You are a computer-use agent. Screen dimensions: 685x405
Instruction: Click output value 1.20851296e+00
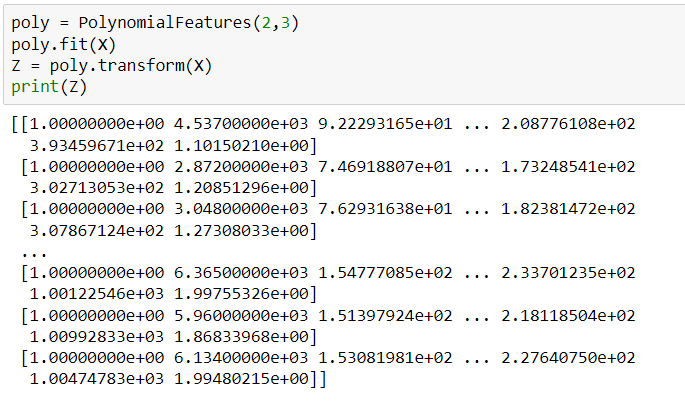(x=241, y=188)
